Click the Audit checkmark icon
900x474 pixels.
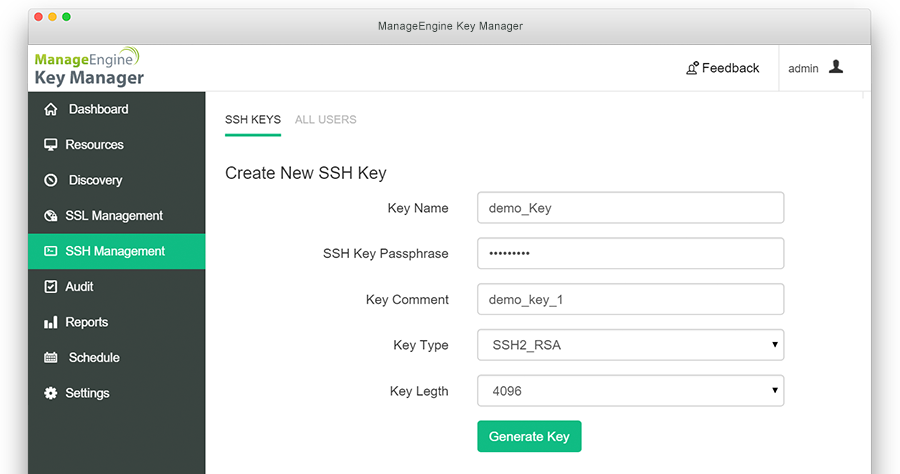point(51,287)
